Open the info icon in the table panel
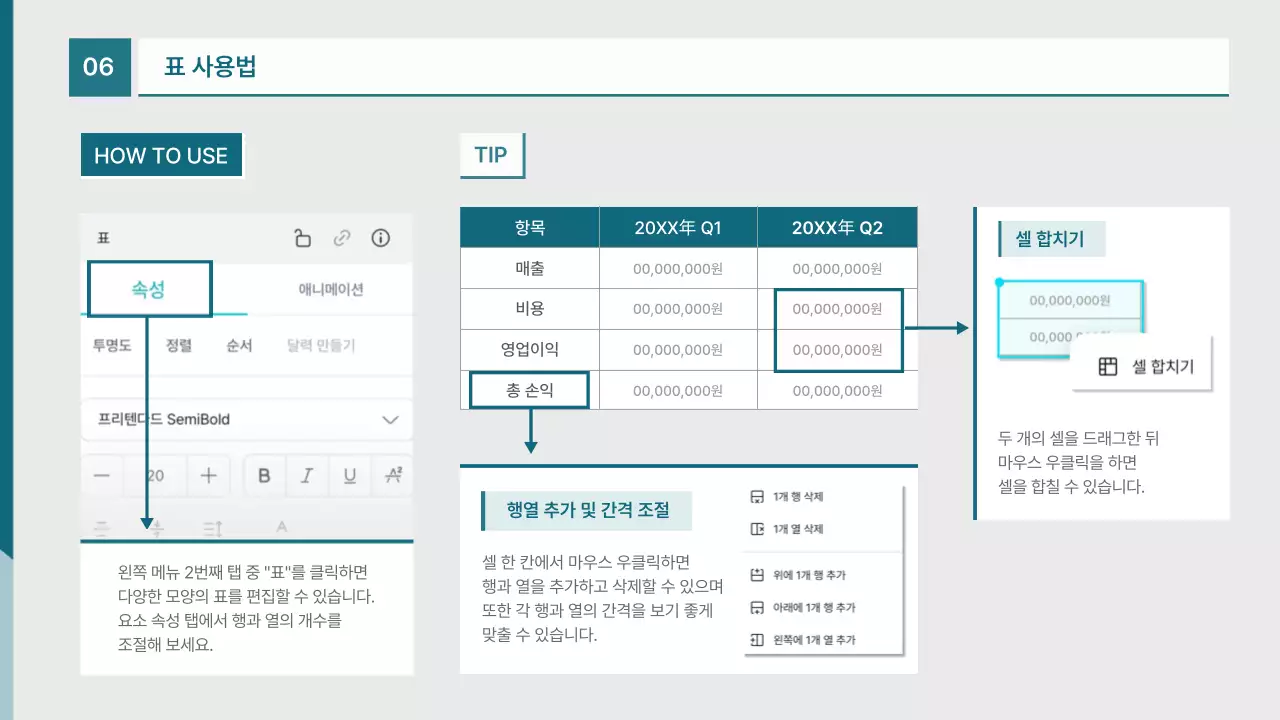This screenshot has width=1280, height=720. point(379,238)
